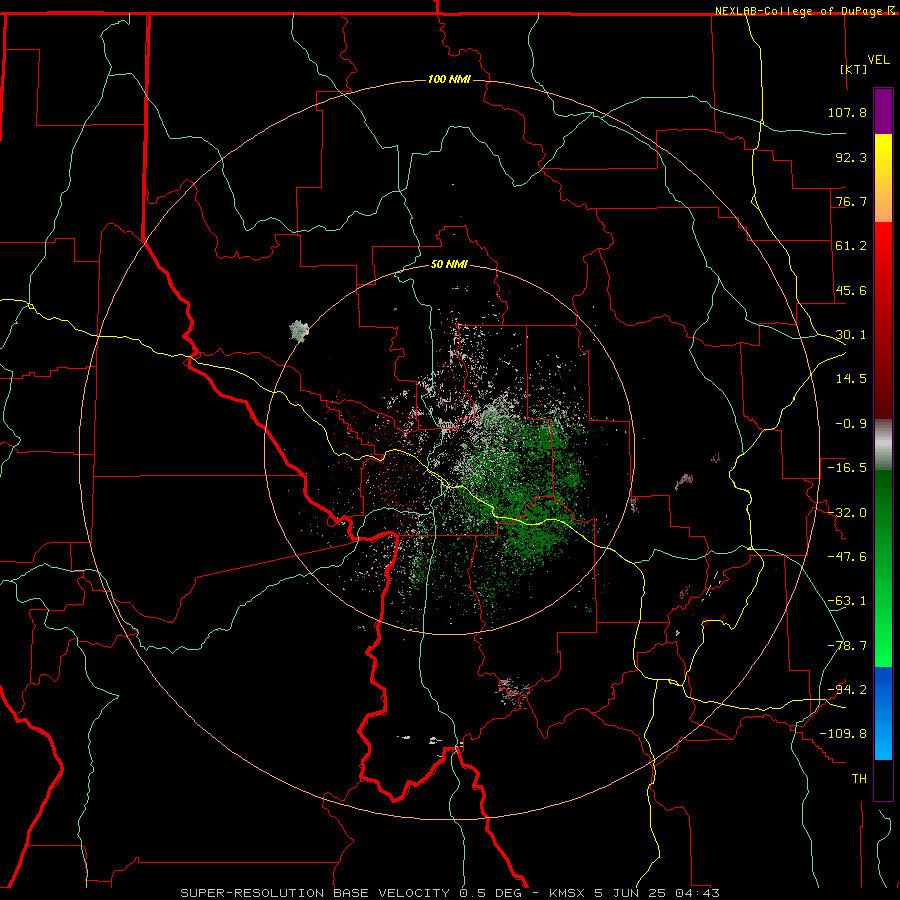Click the Super-Resolution Base Velocity caption
This screenshot has height=900, width=900.
pyautogui.click(x=449, y=893)
